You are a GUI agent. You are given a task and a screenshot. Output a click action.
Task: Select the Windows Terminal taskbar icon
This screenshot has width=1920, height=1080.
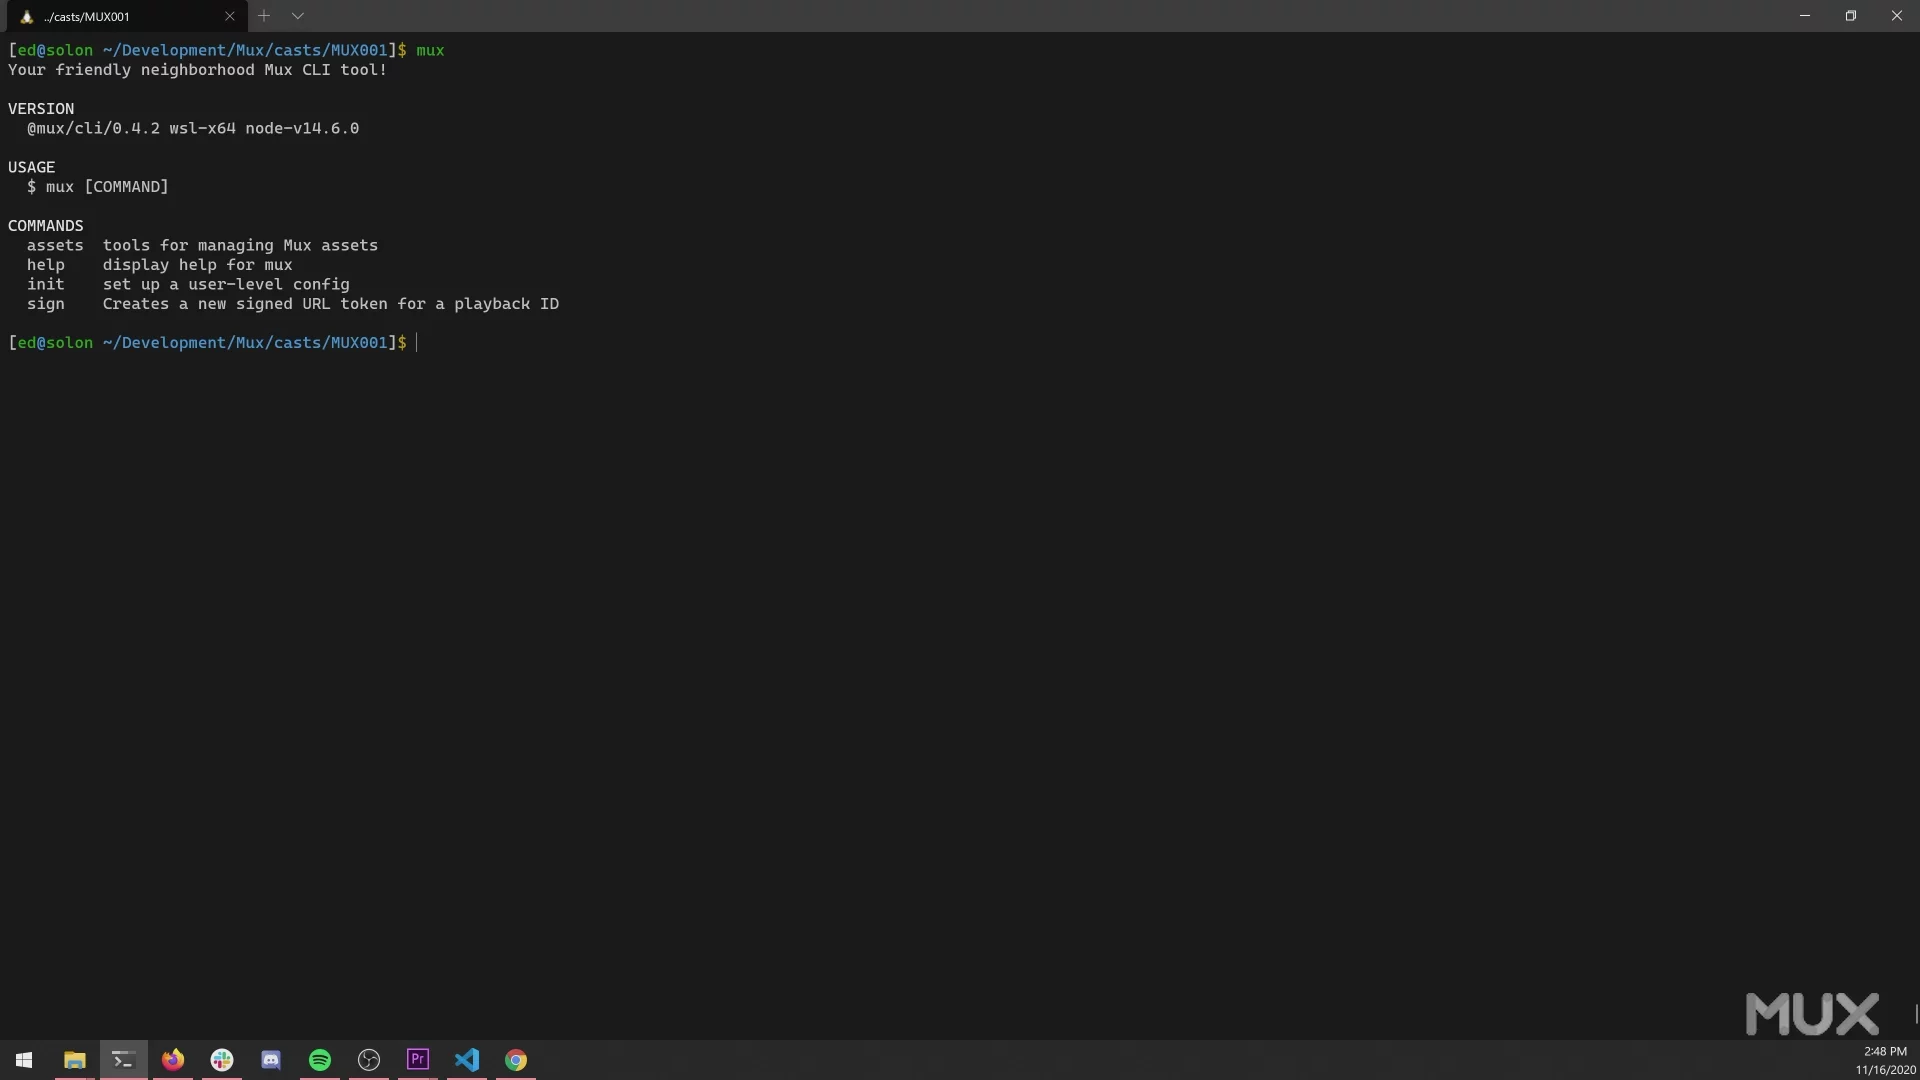point(123,1060)
